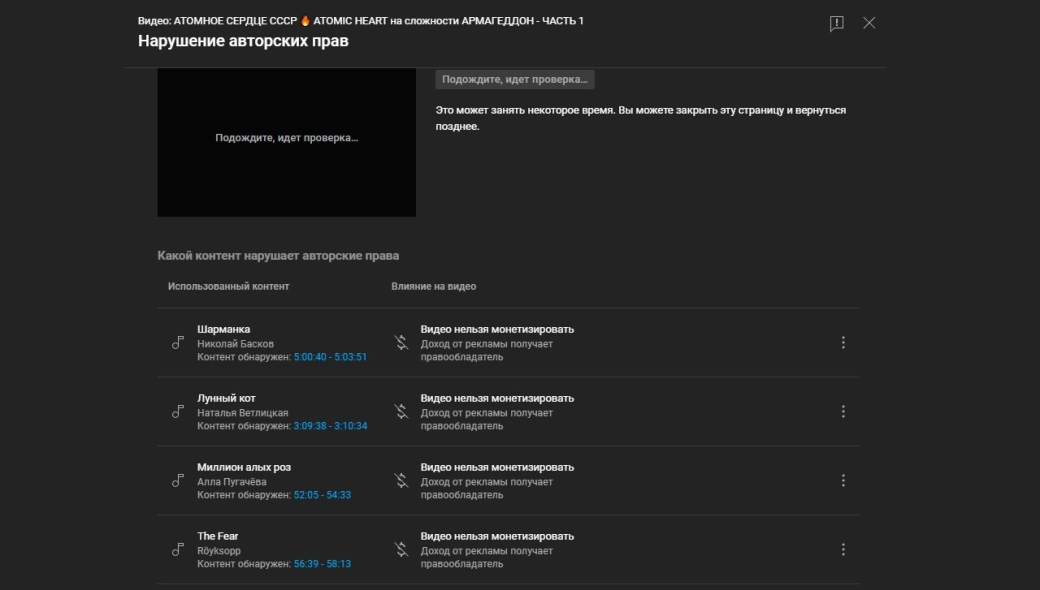Click the 'Какой контент нарушает авторские права' heading
Viewport: 1040px width, 590px height.
click(x=279, y=256)
